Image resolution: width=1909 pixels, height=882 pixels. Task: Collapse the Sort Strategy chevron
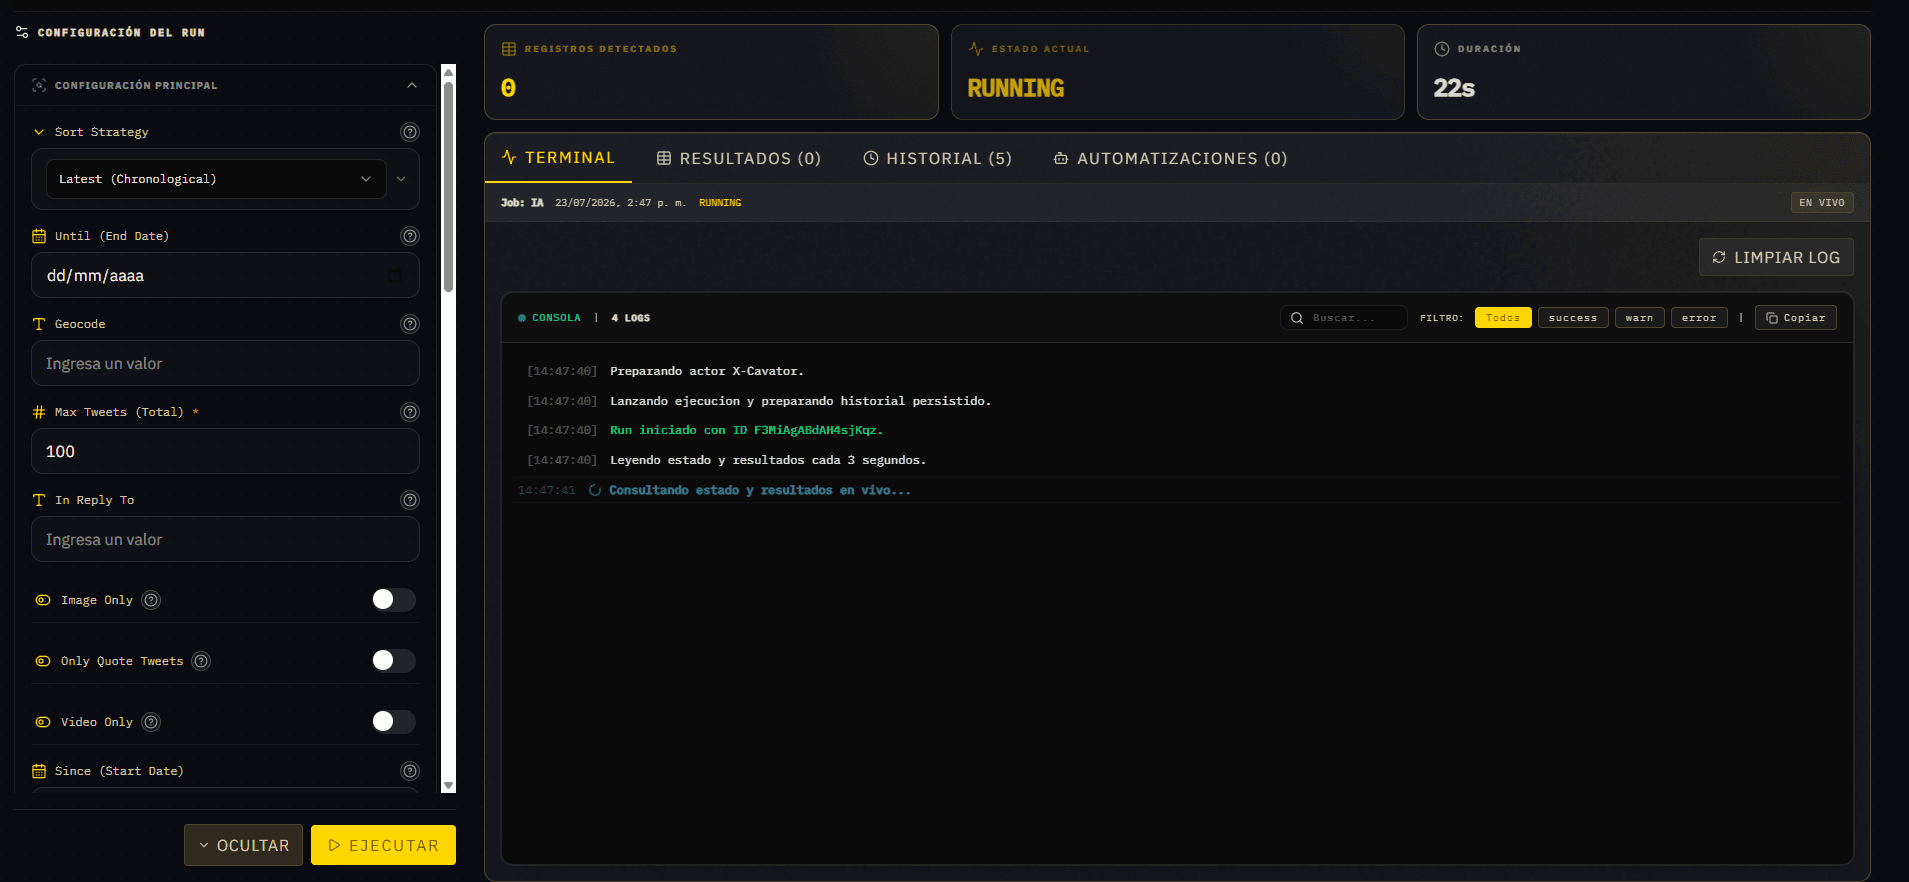click(39, 132)
